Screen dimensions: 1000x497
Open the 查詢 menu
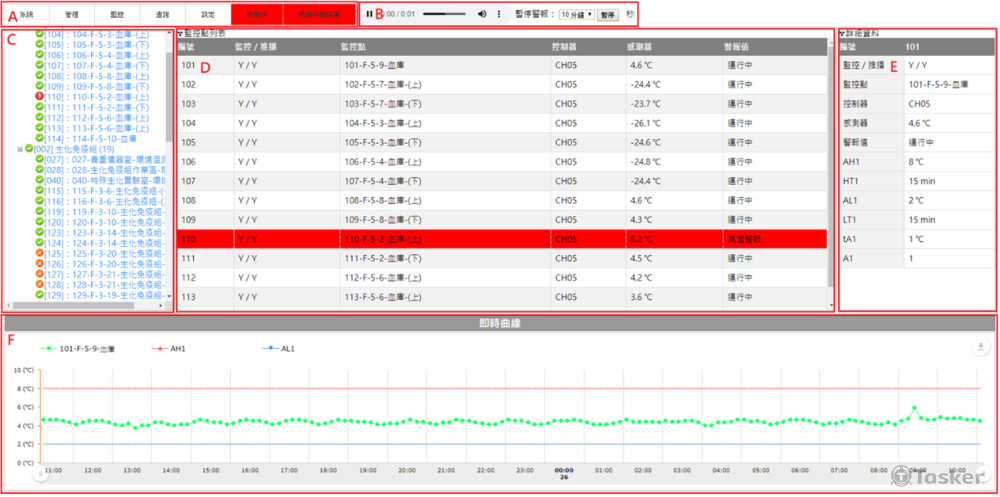162,15
